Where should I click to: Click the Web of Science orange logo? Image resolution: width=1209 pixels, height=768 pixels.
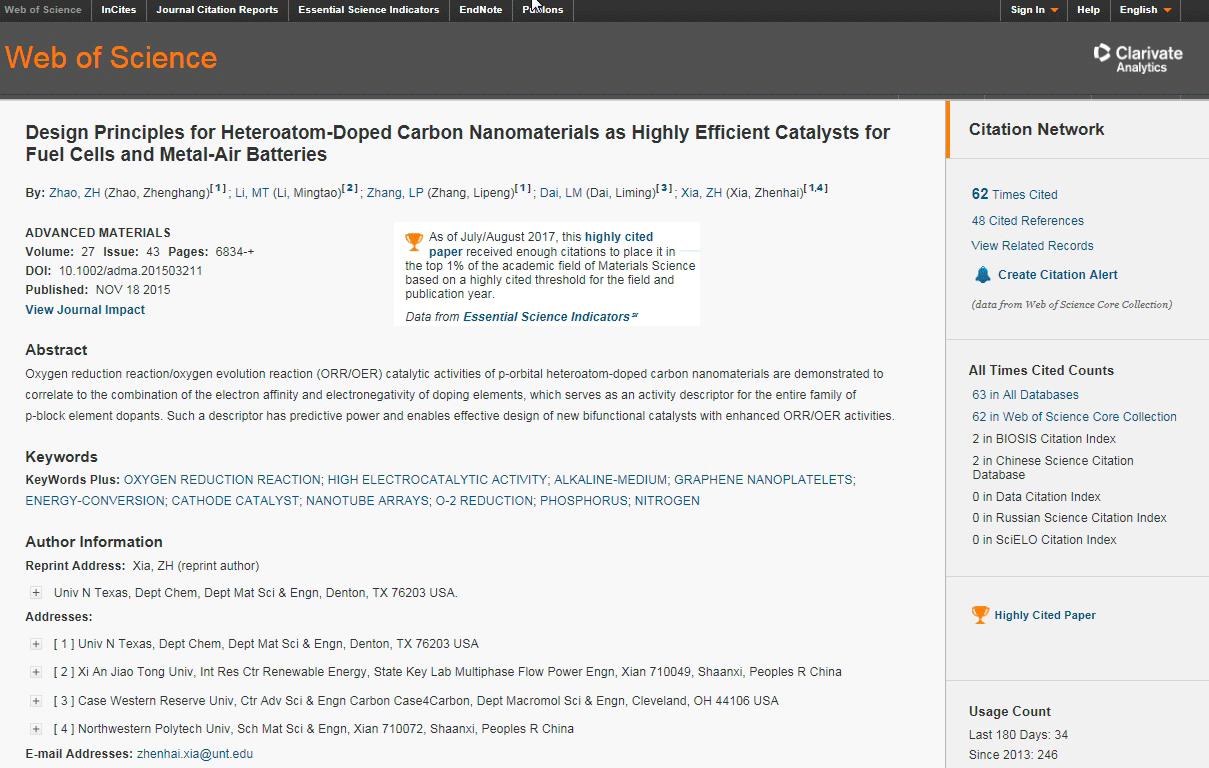pos(111,57)
